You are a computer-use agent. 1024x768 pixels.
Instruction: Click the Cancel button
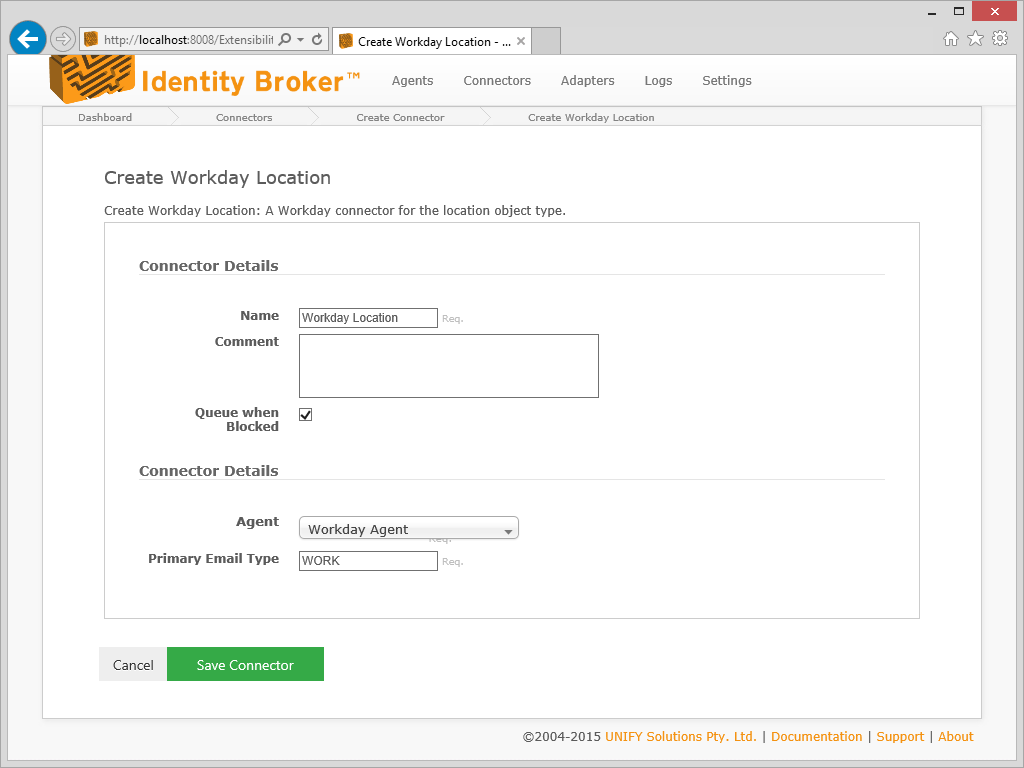(133, 664)
